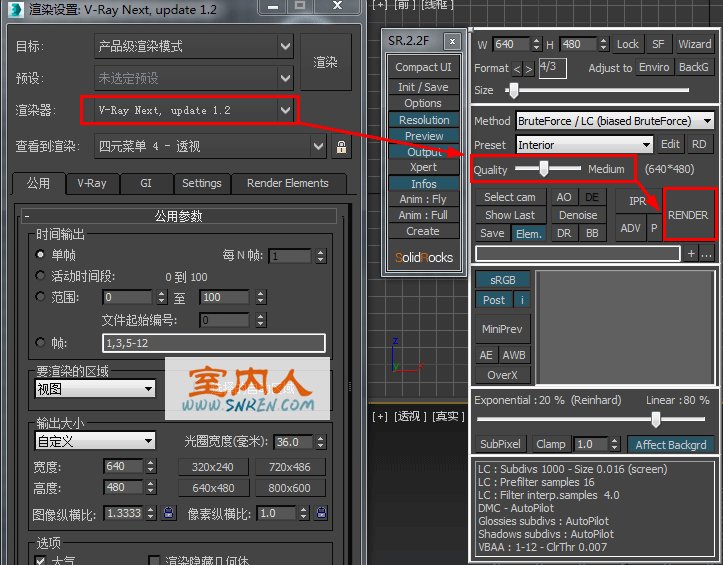Click the width field showing 640 in render settings
This screenshot has height=565, width=723.
point(123,466)
